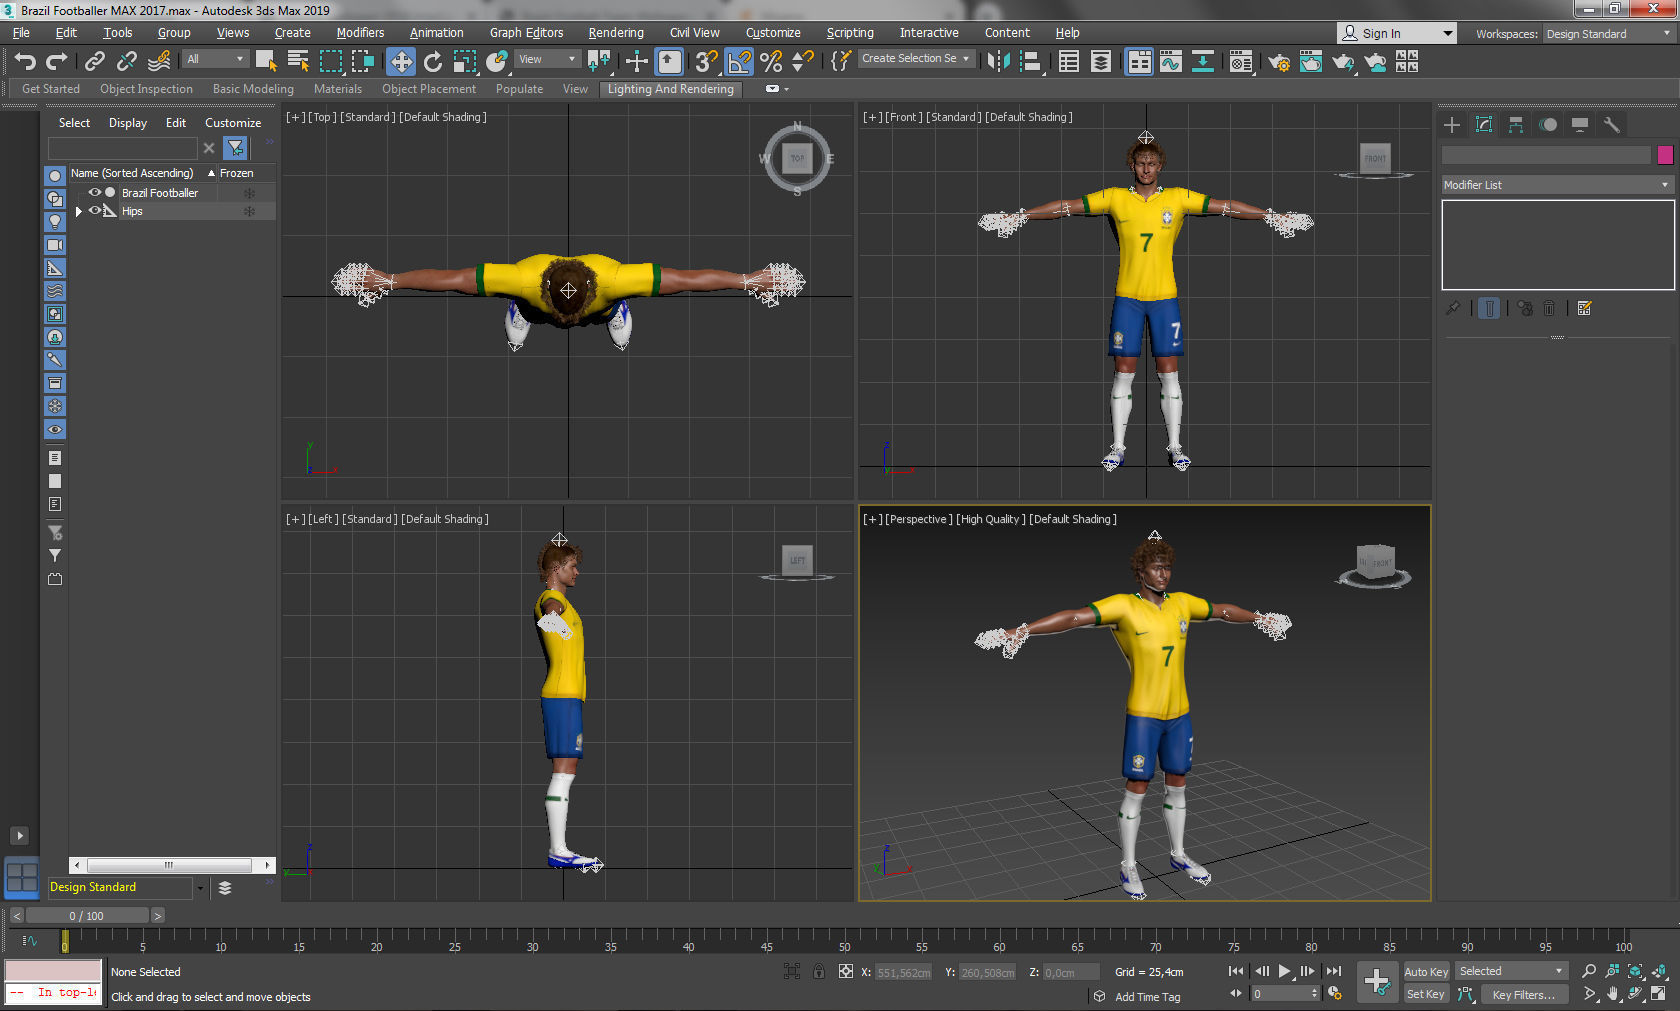Switch to the Object Inspection ribbon tab
Screen dimensions: 1680x1011
click(146, 89)
